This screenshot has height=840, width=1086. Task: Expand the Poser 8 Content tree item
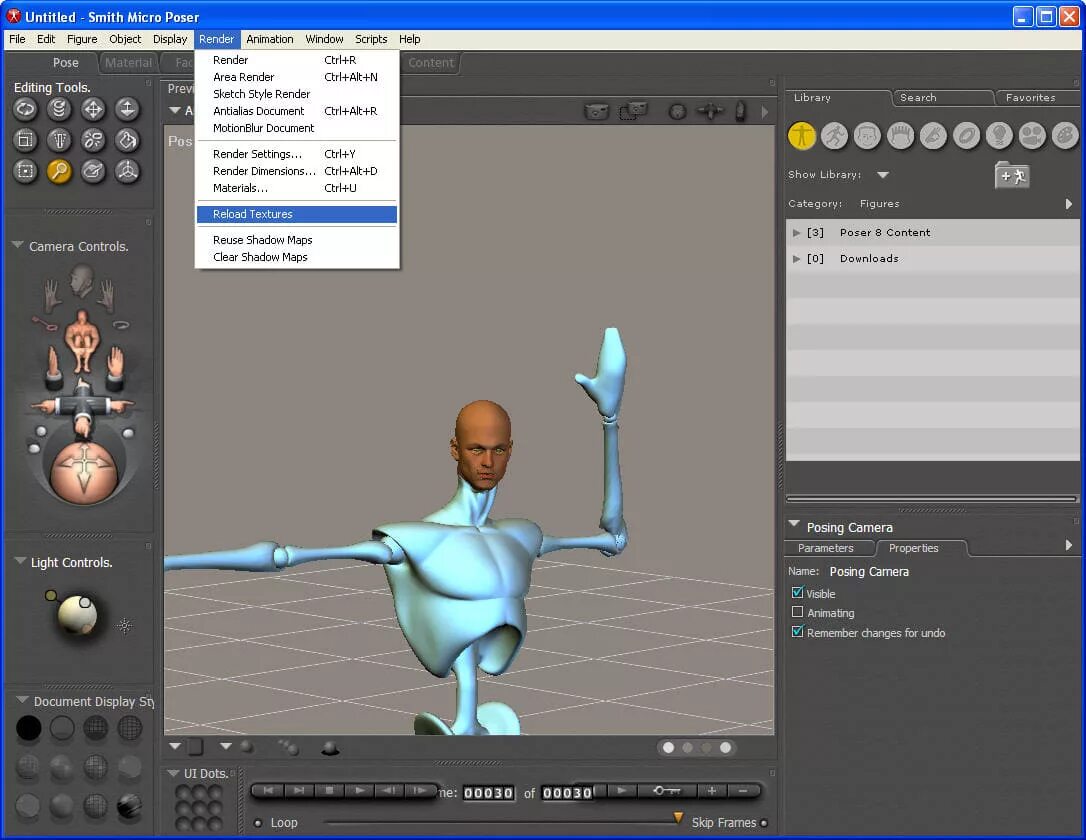coord(795,232)
